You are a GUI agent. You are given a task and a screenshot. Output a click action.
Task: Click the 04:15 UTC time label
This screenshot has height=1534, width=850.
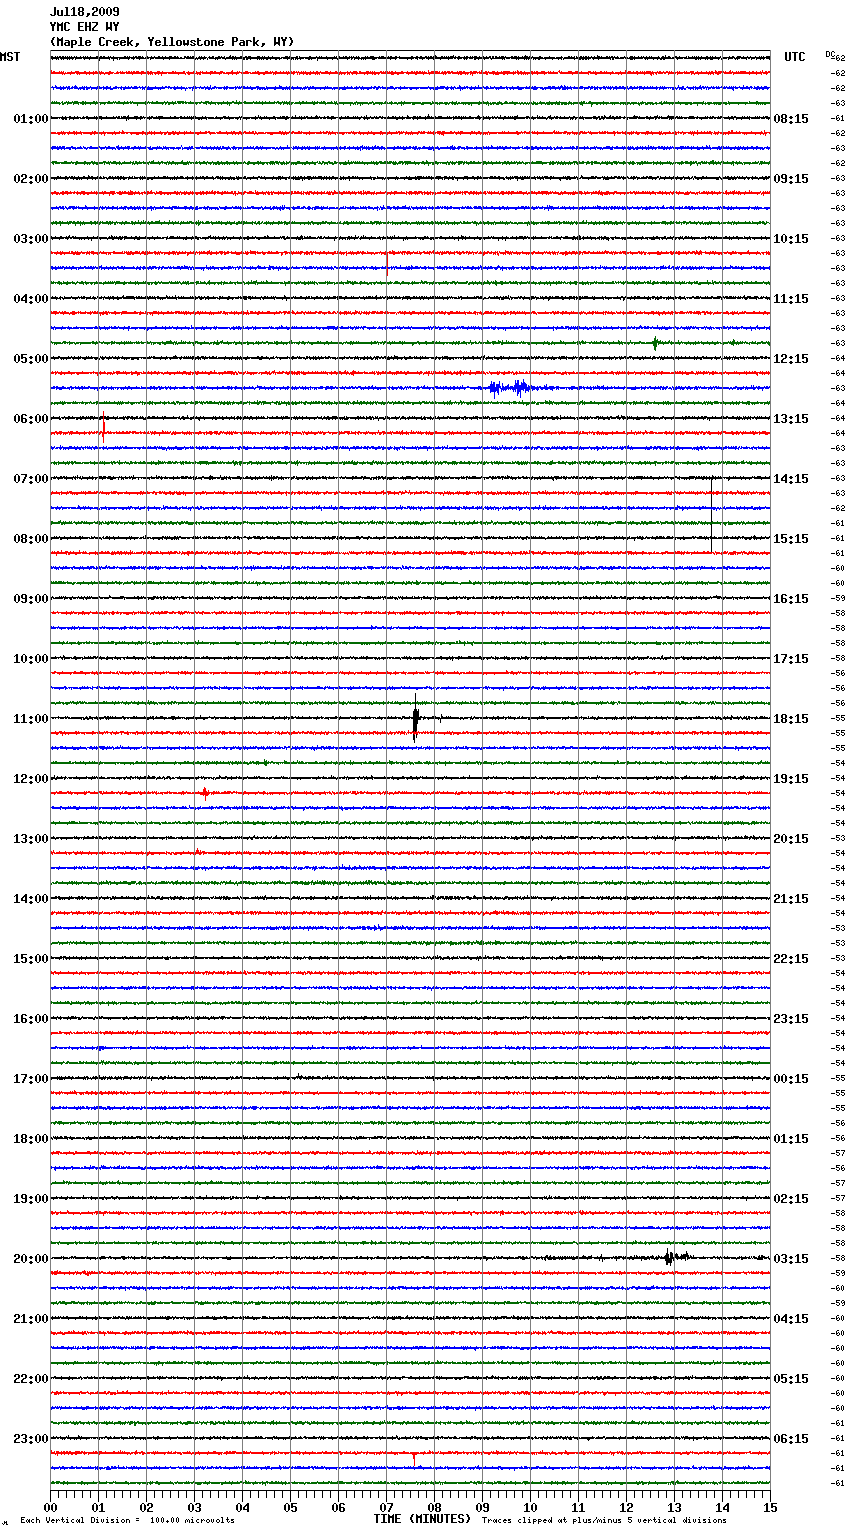[x=791, y=1319]
